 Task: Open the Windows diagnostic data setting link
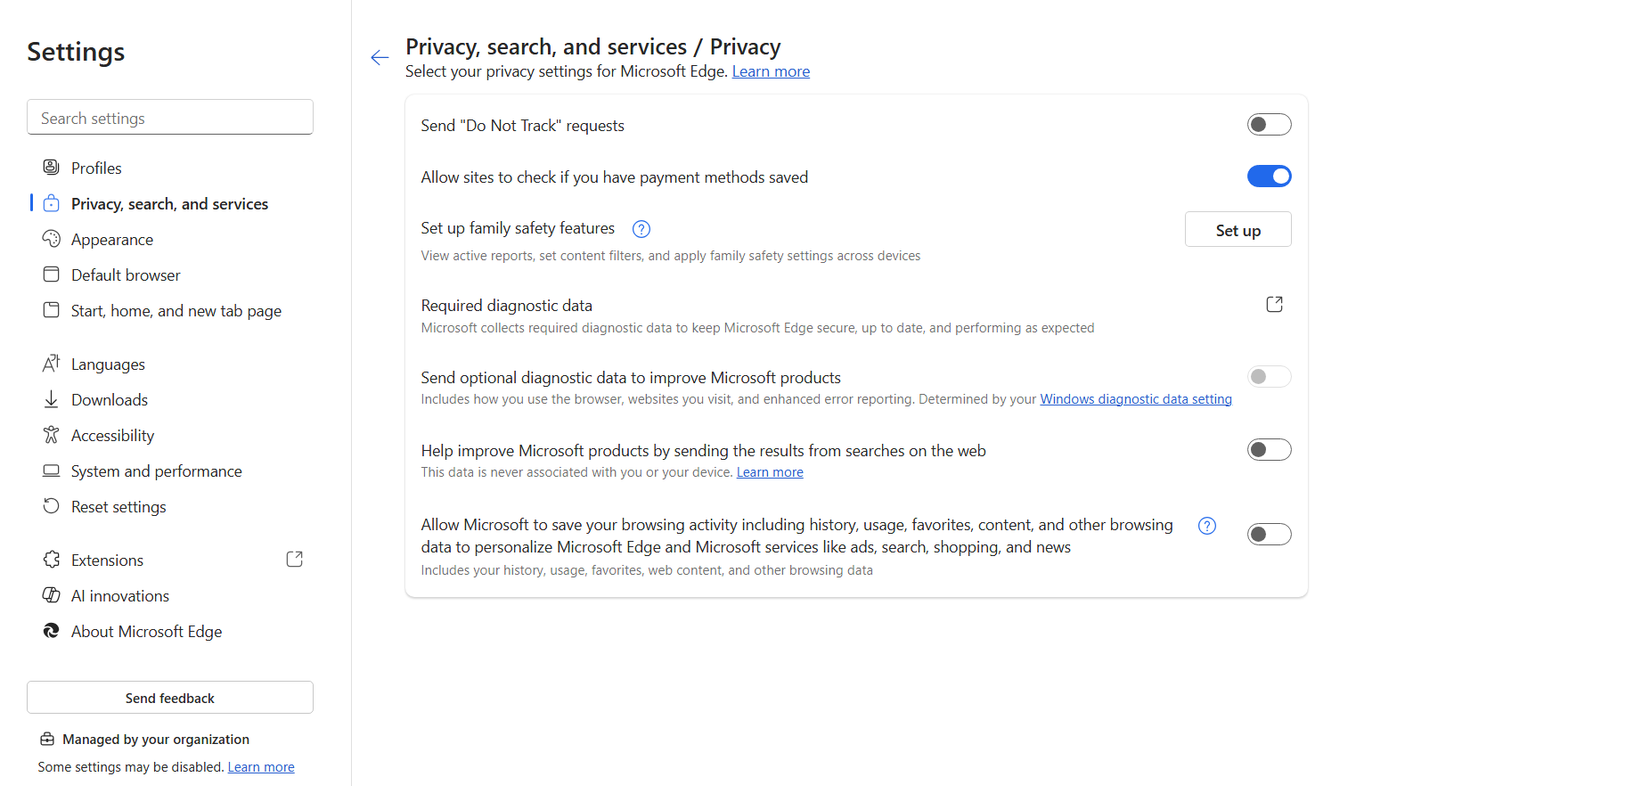click(x=1136, y=398)
